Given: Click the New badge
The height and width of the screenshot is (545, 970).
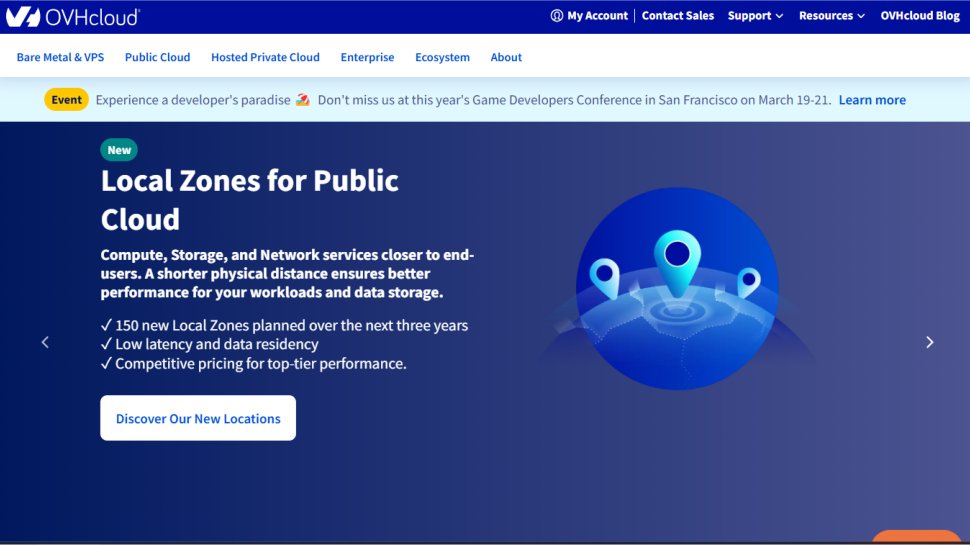Looking at the screenshot, I should point(119,150).
